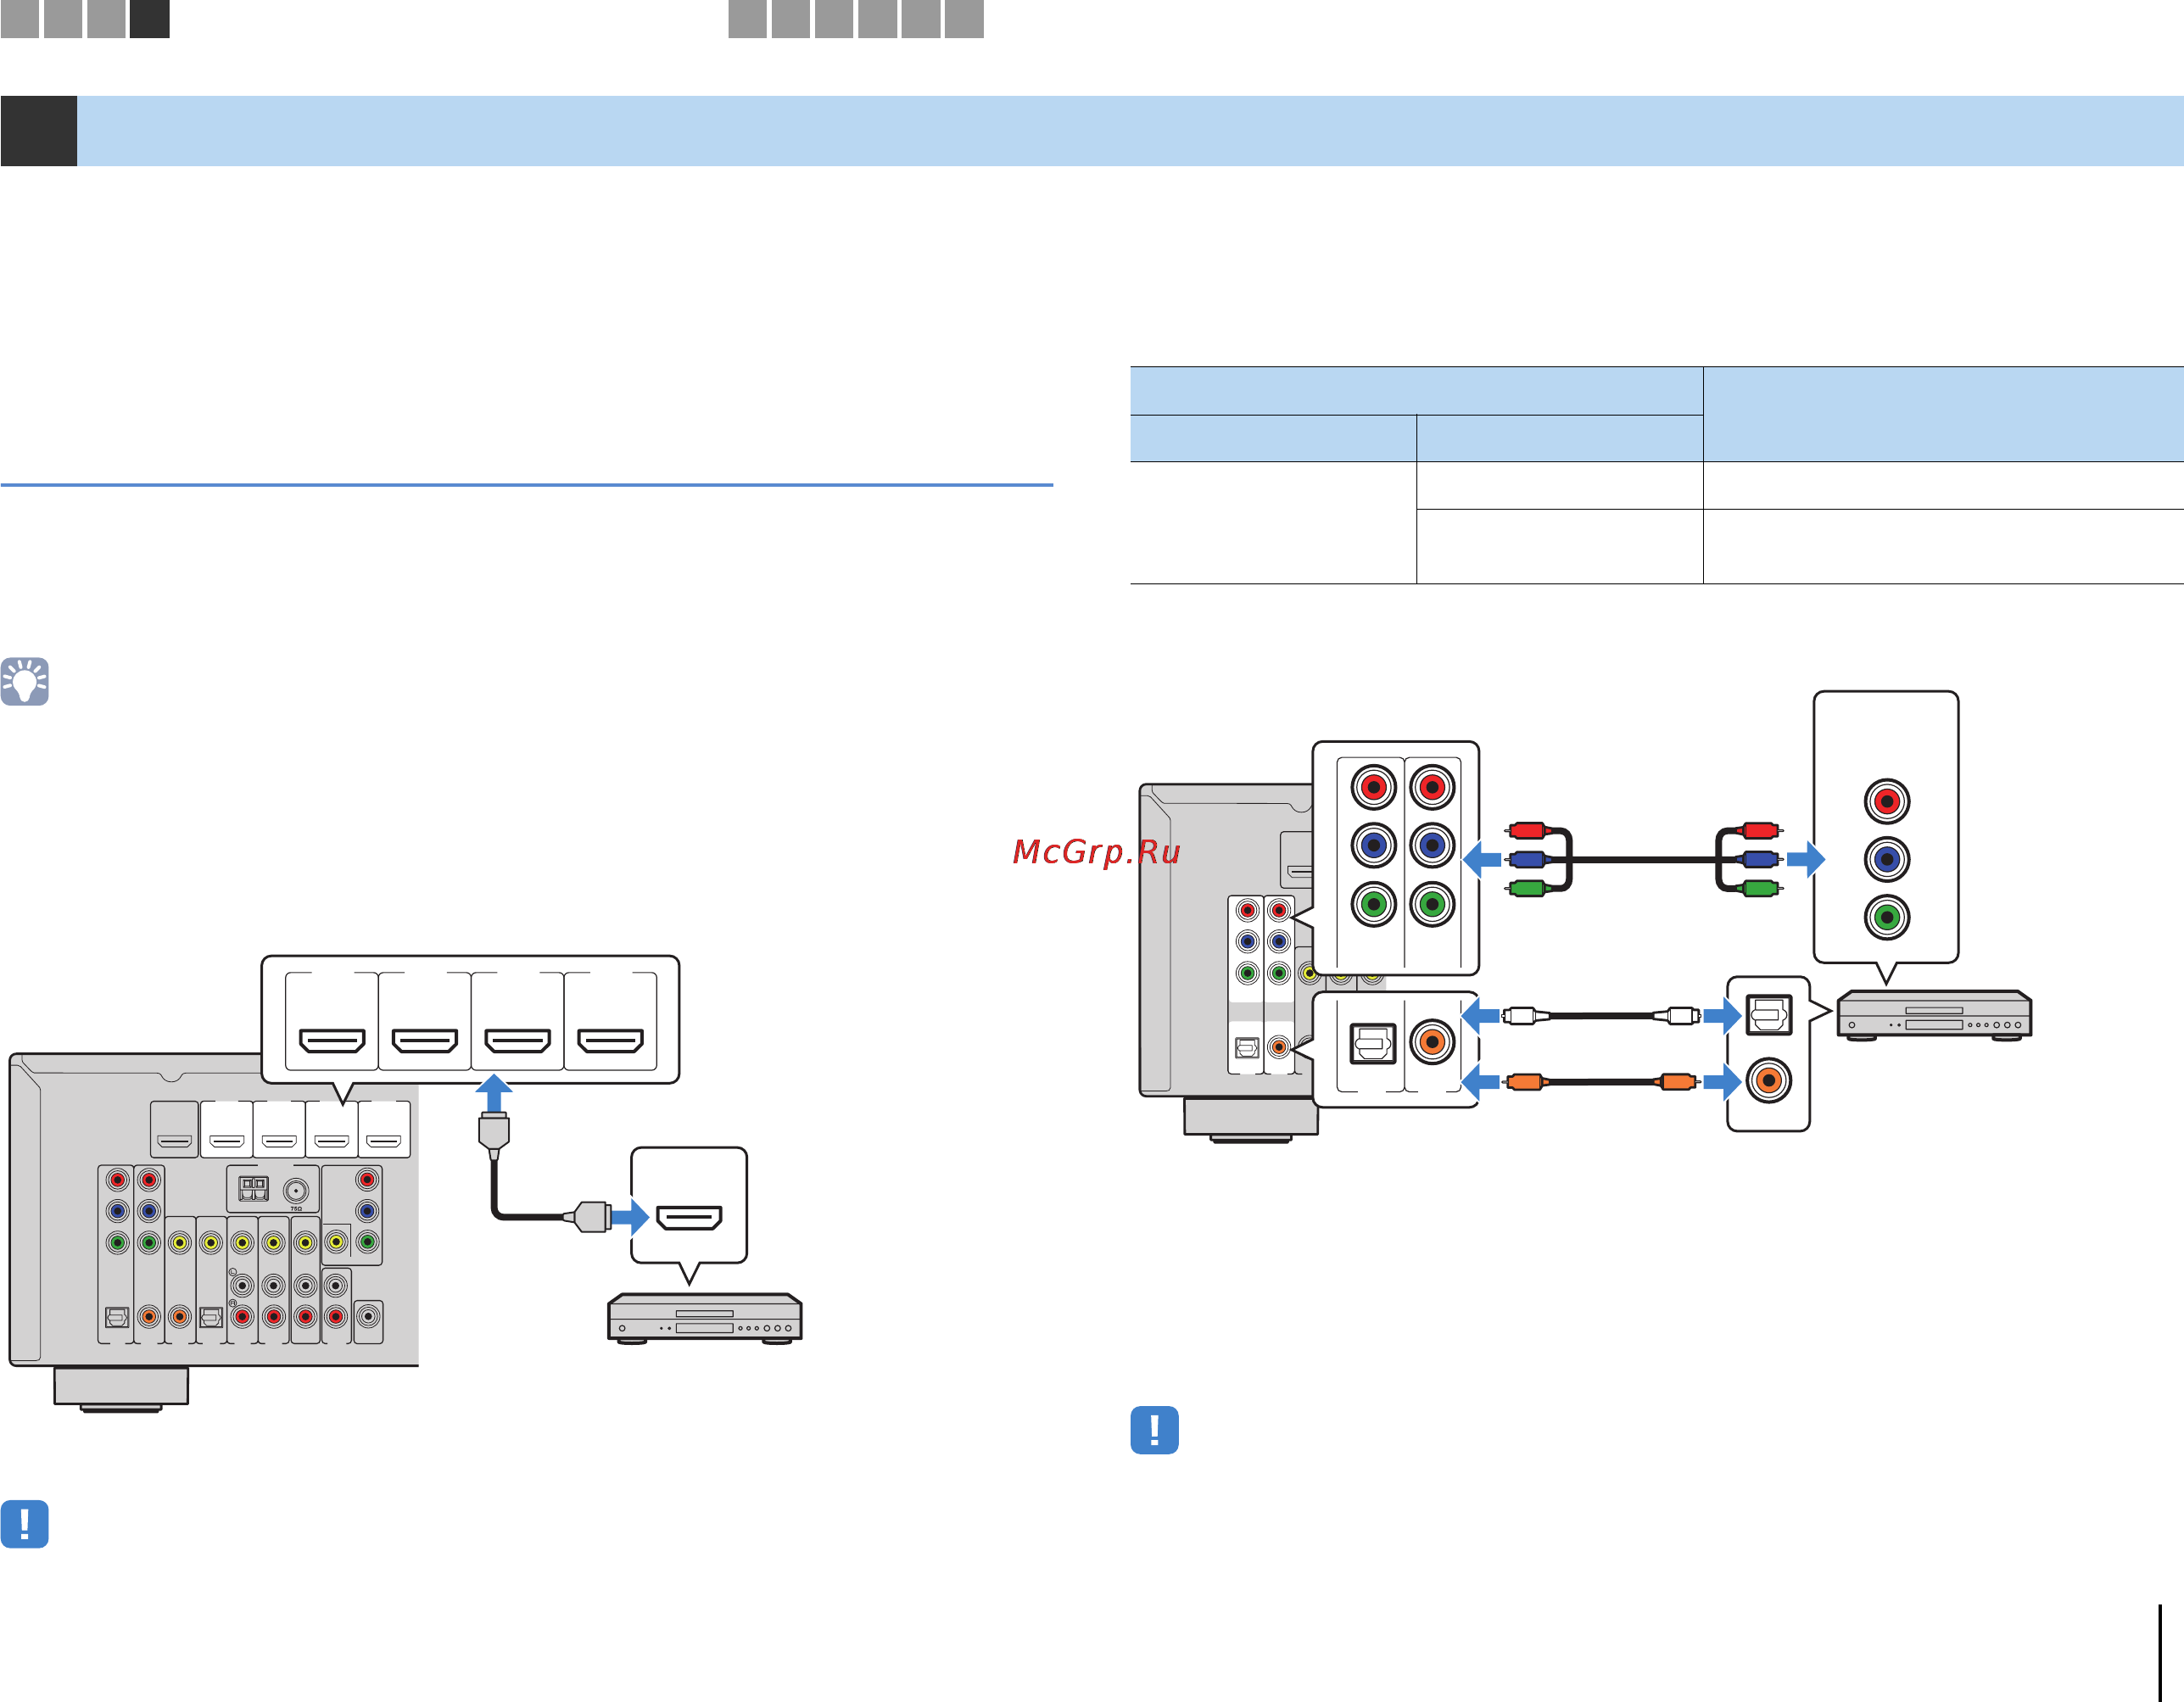Click the bottom-right green jack in the enlarged component callout
This screenshot has height=1702, width=2184.
(1432, 905)
